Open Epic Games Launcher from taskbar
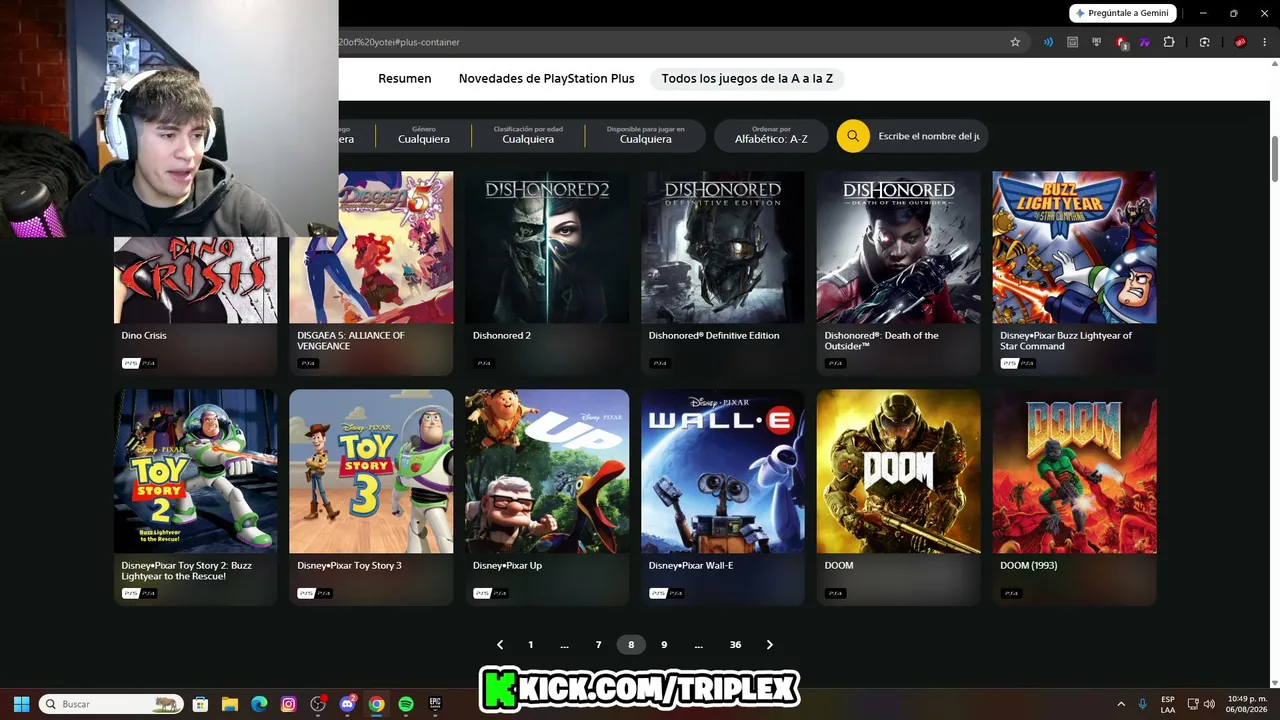This screenshot has height=720, width=1280. pyautogui.click(x=435, y=704)
